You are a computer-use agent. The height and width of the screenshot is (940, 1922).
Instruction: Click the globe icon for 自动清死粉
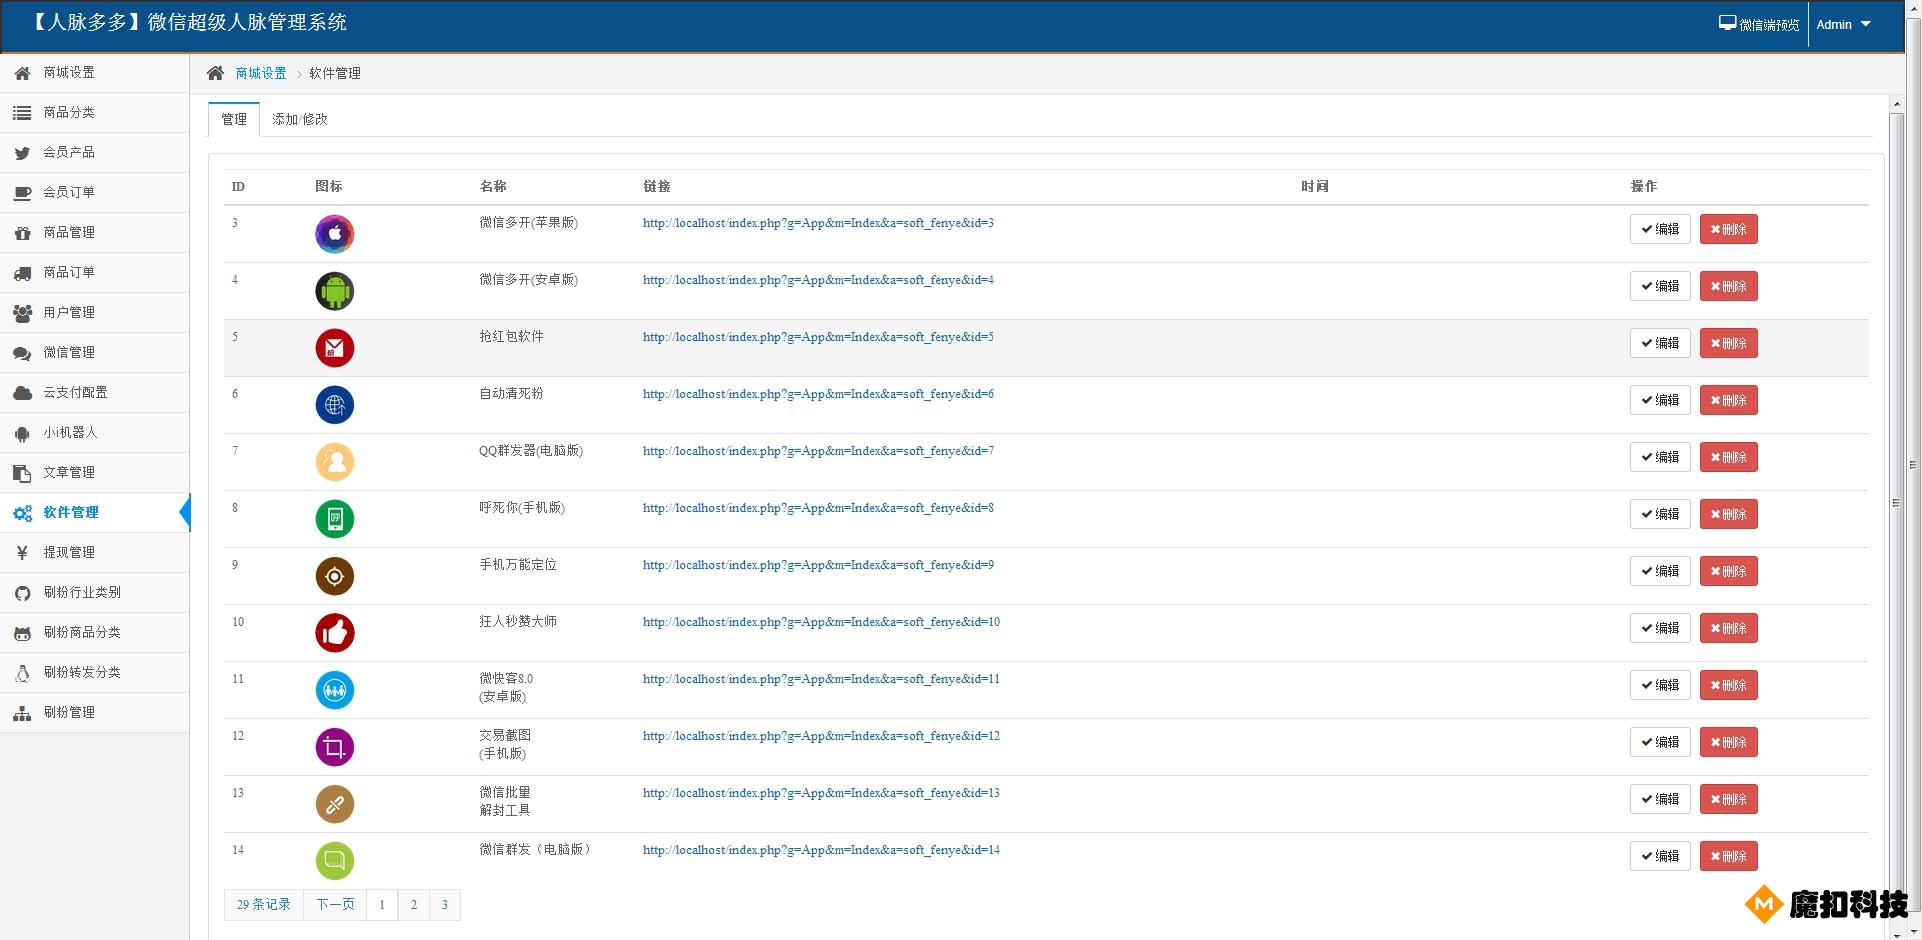pyautogui.click(x=335, y=405)
